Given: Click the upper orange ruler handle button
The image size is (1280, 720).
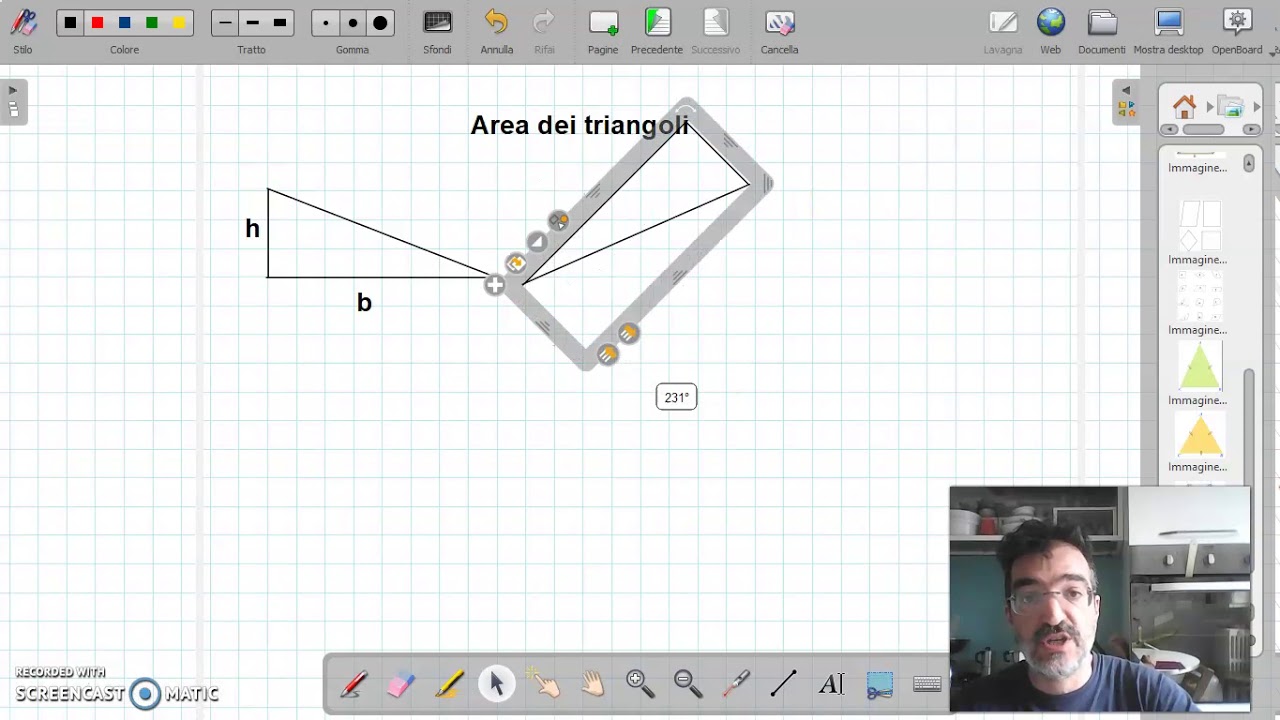Looking at the screenshot, I should [628, 333].
